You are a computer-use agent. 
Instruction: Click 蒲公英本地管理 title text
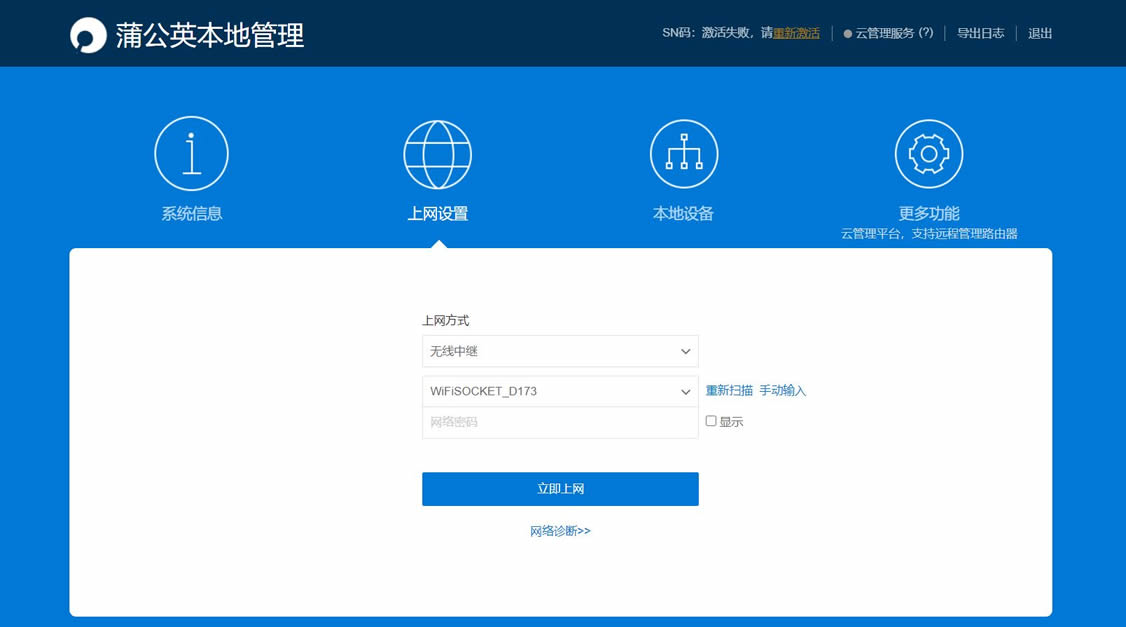pos(210,35)
